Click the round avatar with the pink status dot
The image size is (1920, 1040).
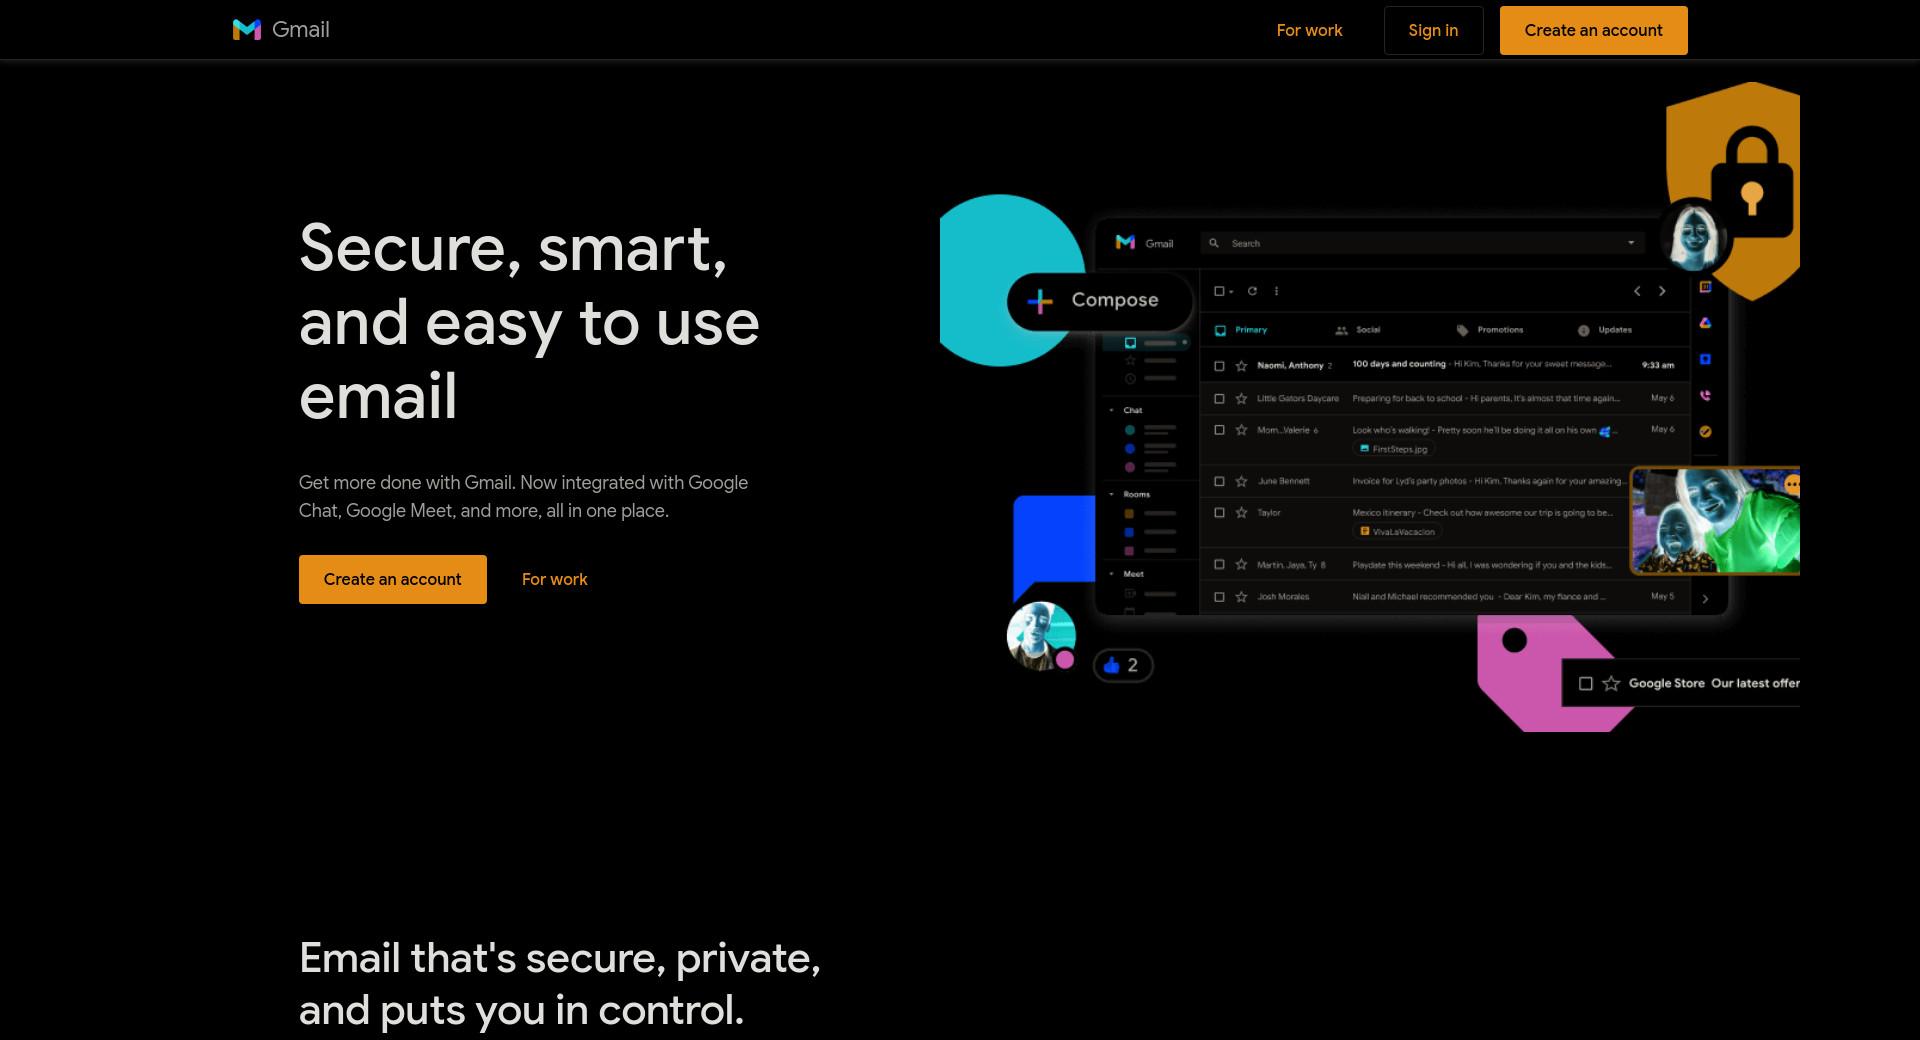tap(1040, 636)
